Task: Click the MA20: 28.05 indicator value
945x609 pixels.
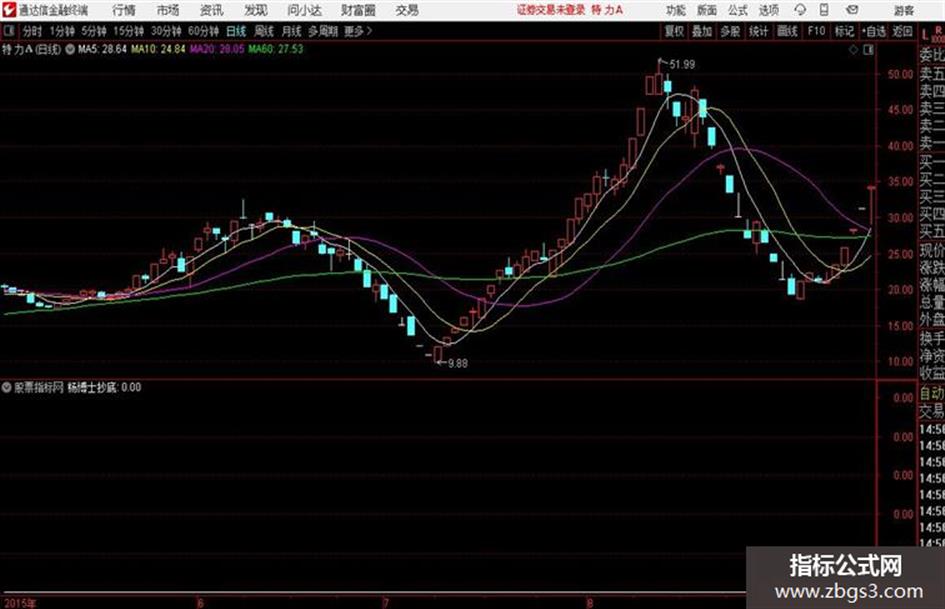Action: tap(217, 49)
